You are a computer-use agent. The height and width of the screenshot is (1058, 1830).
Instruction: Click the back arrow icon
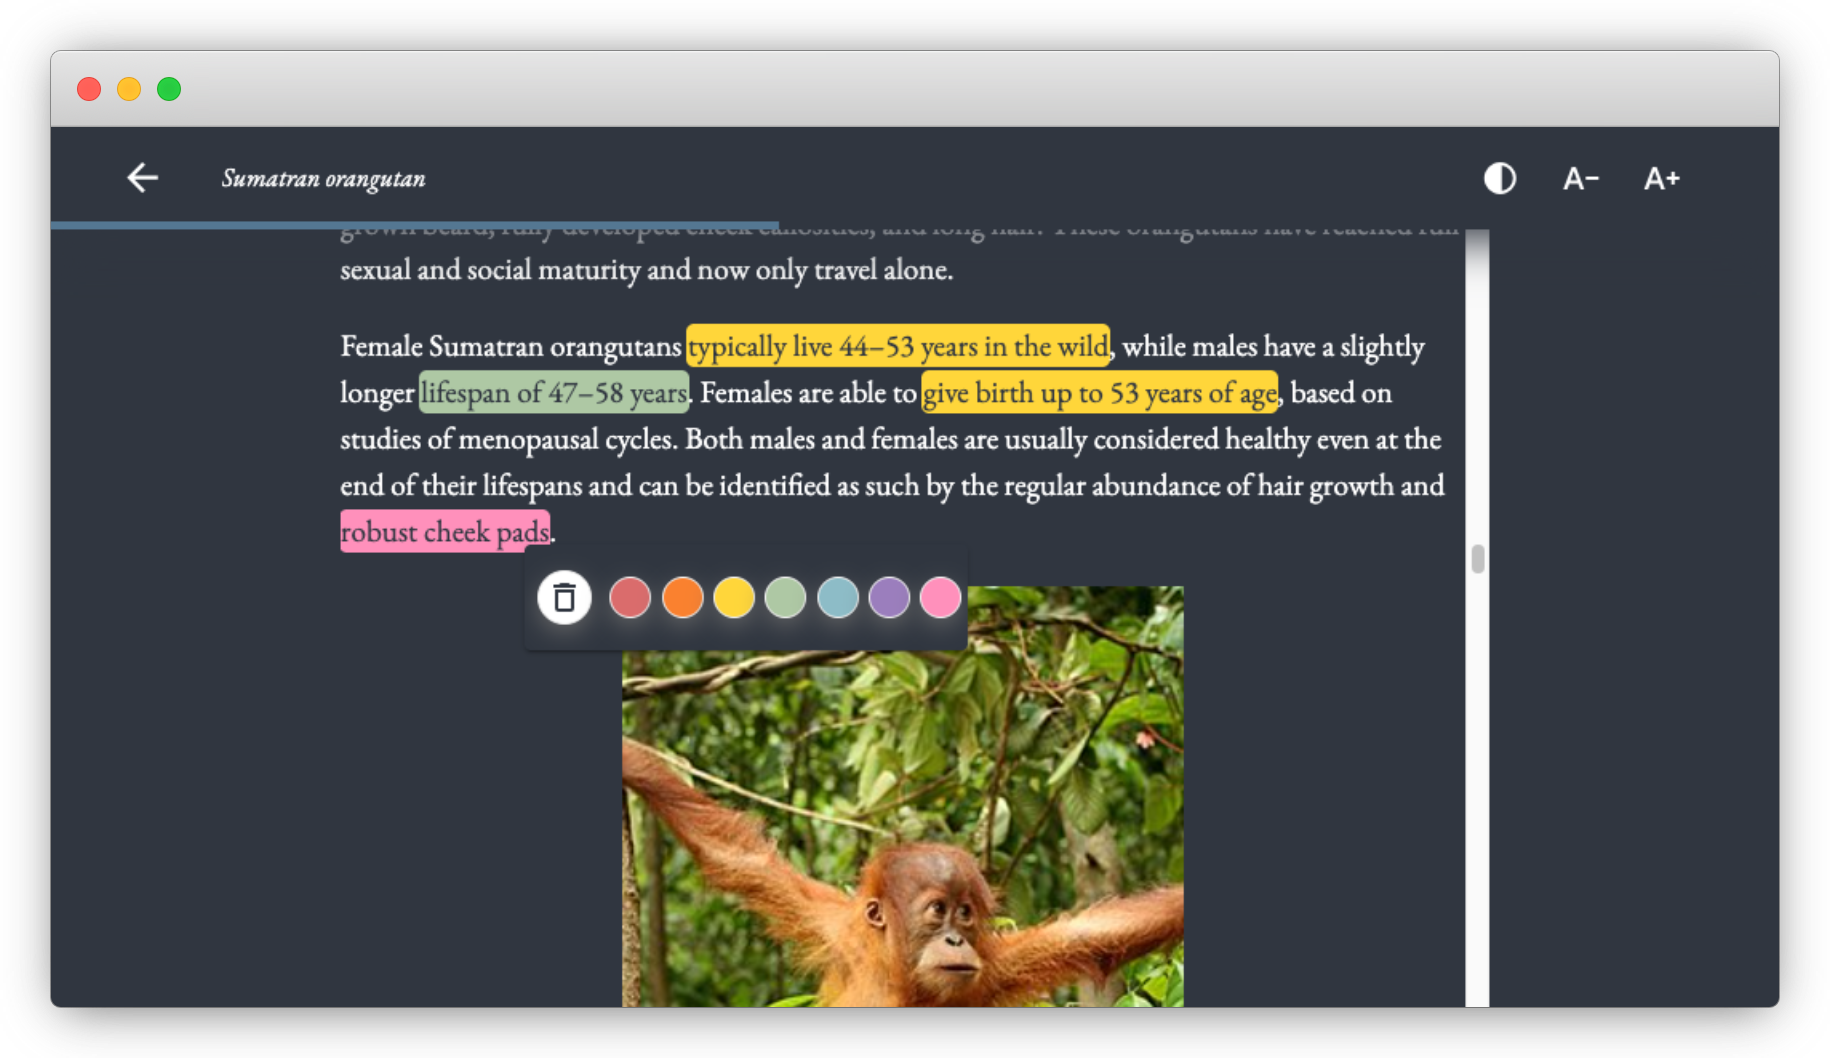coord(142,178)
